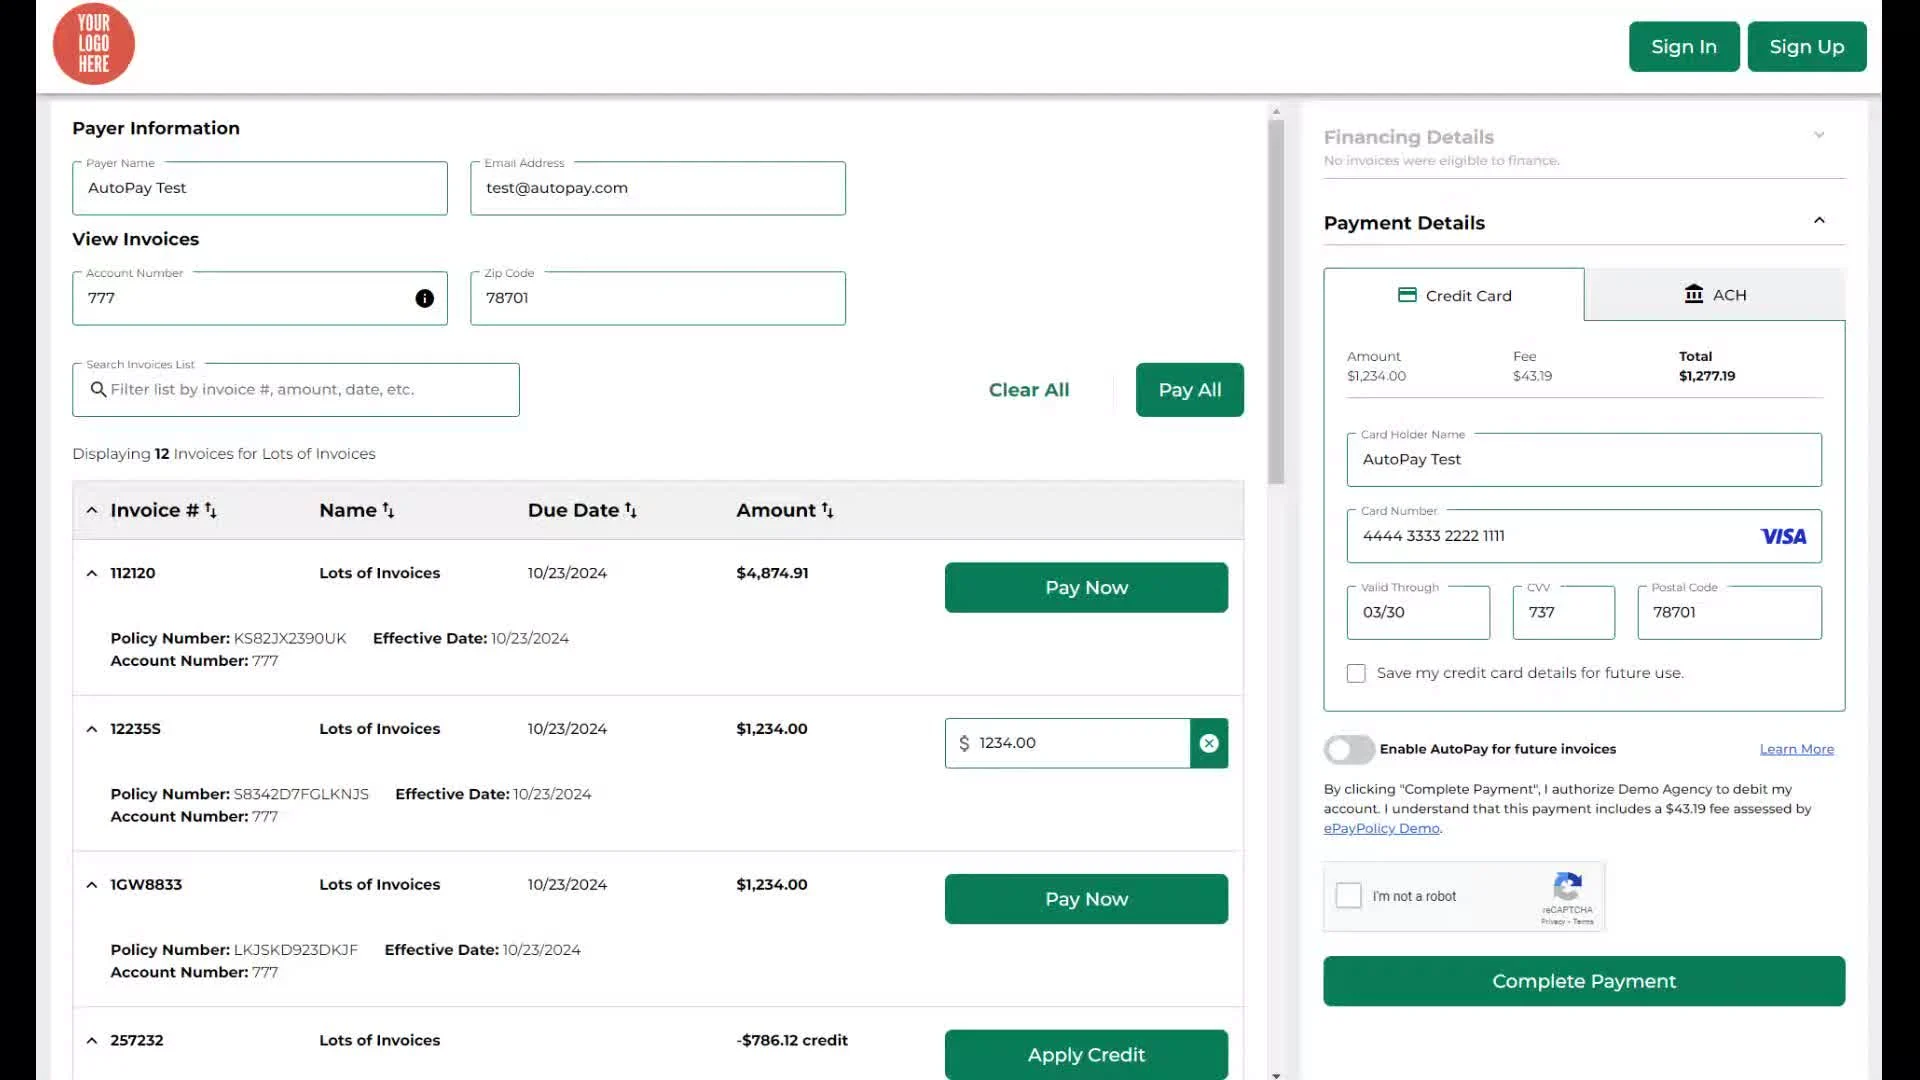Check the I'm not a robot box
1920x1080 pixels.
pos(1348,895)
